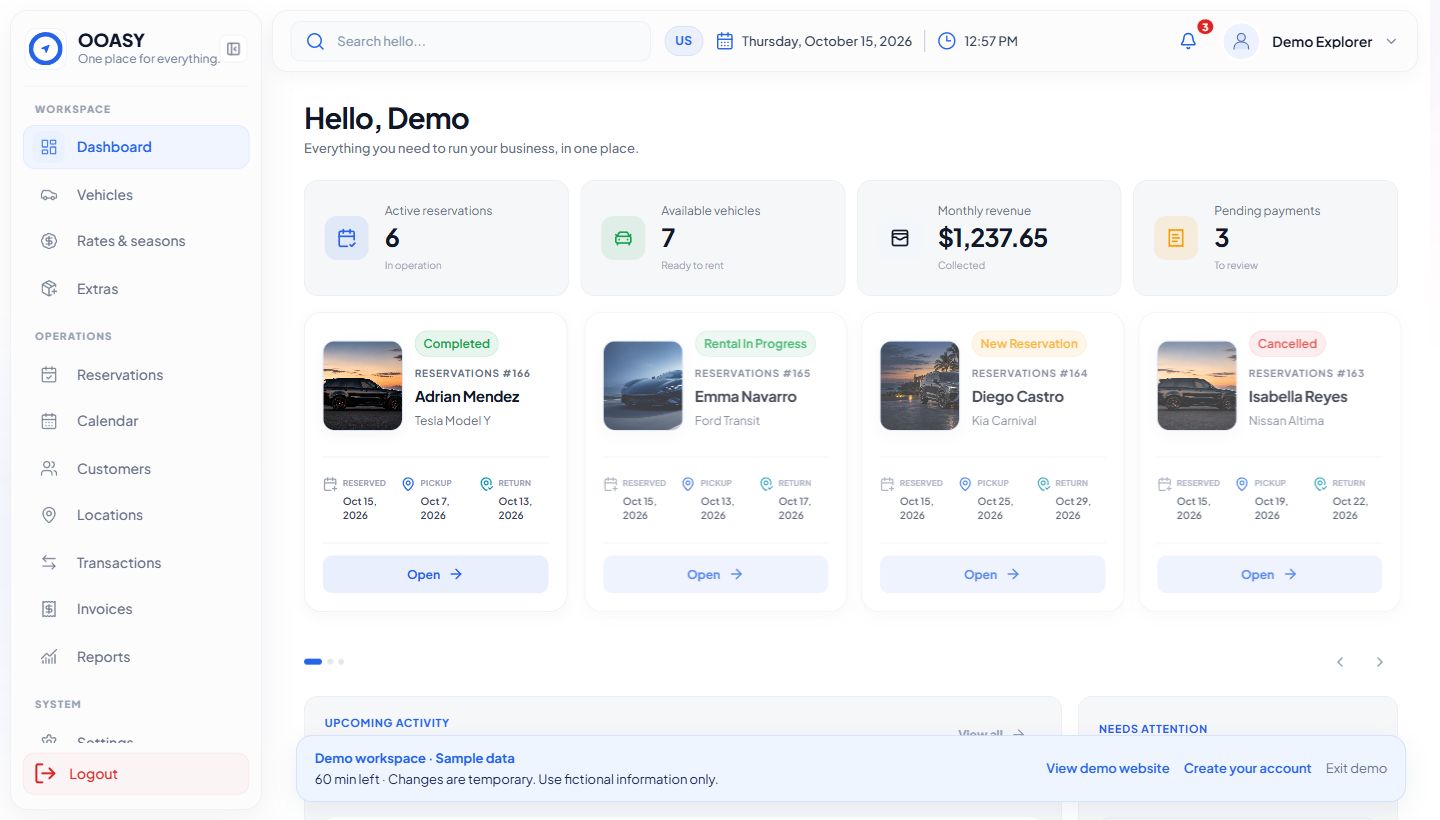
Task: Click the Active reservations calendar icon
Action: tap(347, 238)
